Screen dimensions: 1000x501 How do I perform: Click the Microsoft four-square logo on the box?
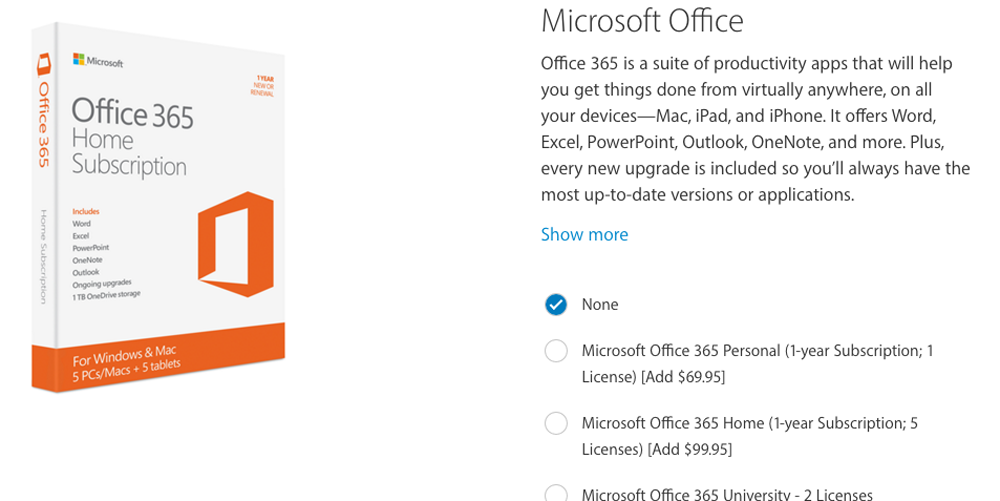coord(79,60)
